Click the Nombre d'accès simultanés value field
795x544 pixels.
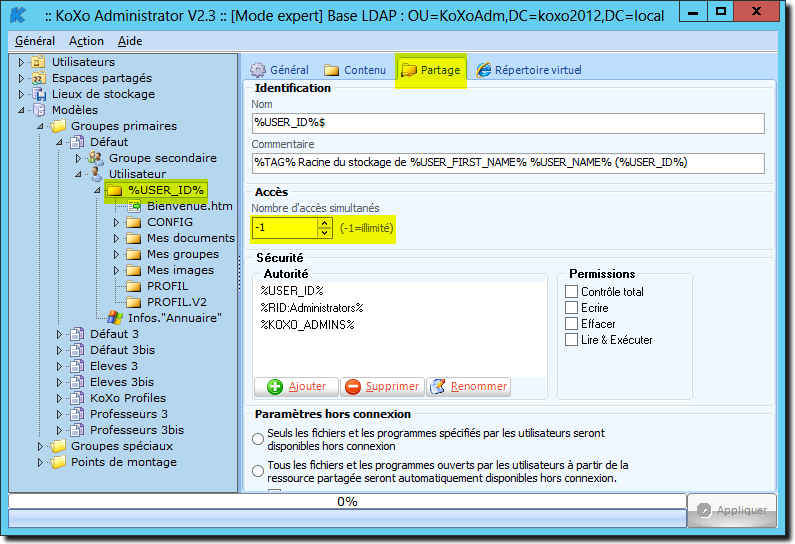tap(285, 228)
